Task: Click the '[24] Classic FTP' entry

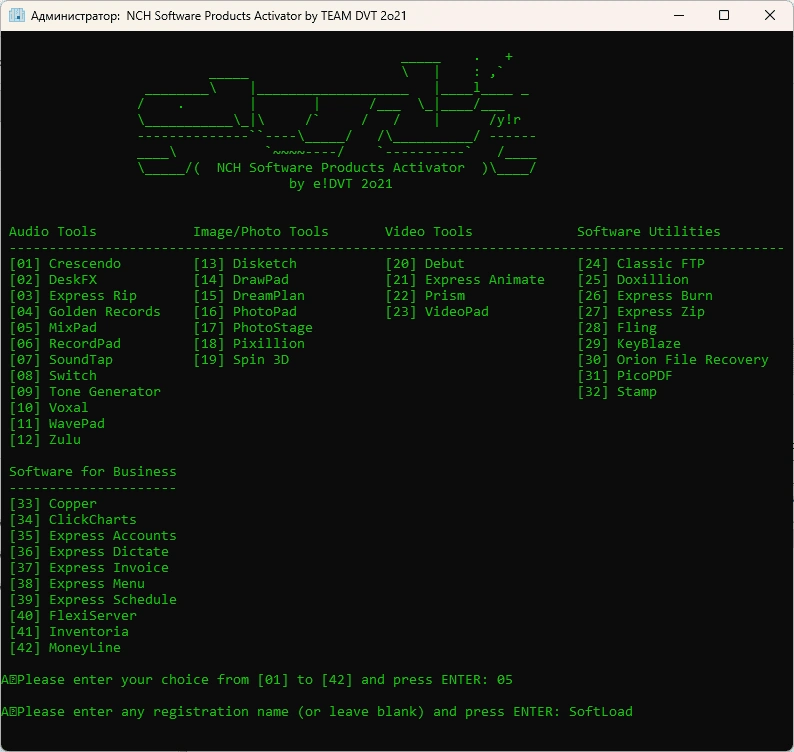Action: [641, 264]
